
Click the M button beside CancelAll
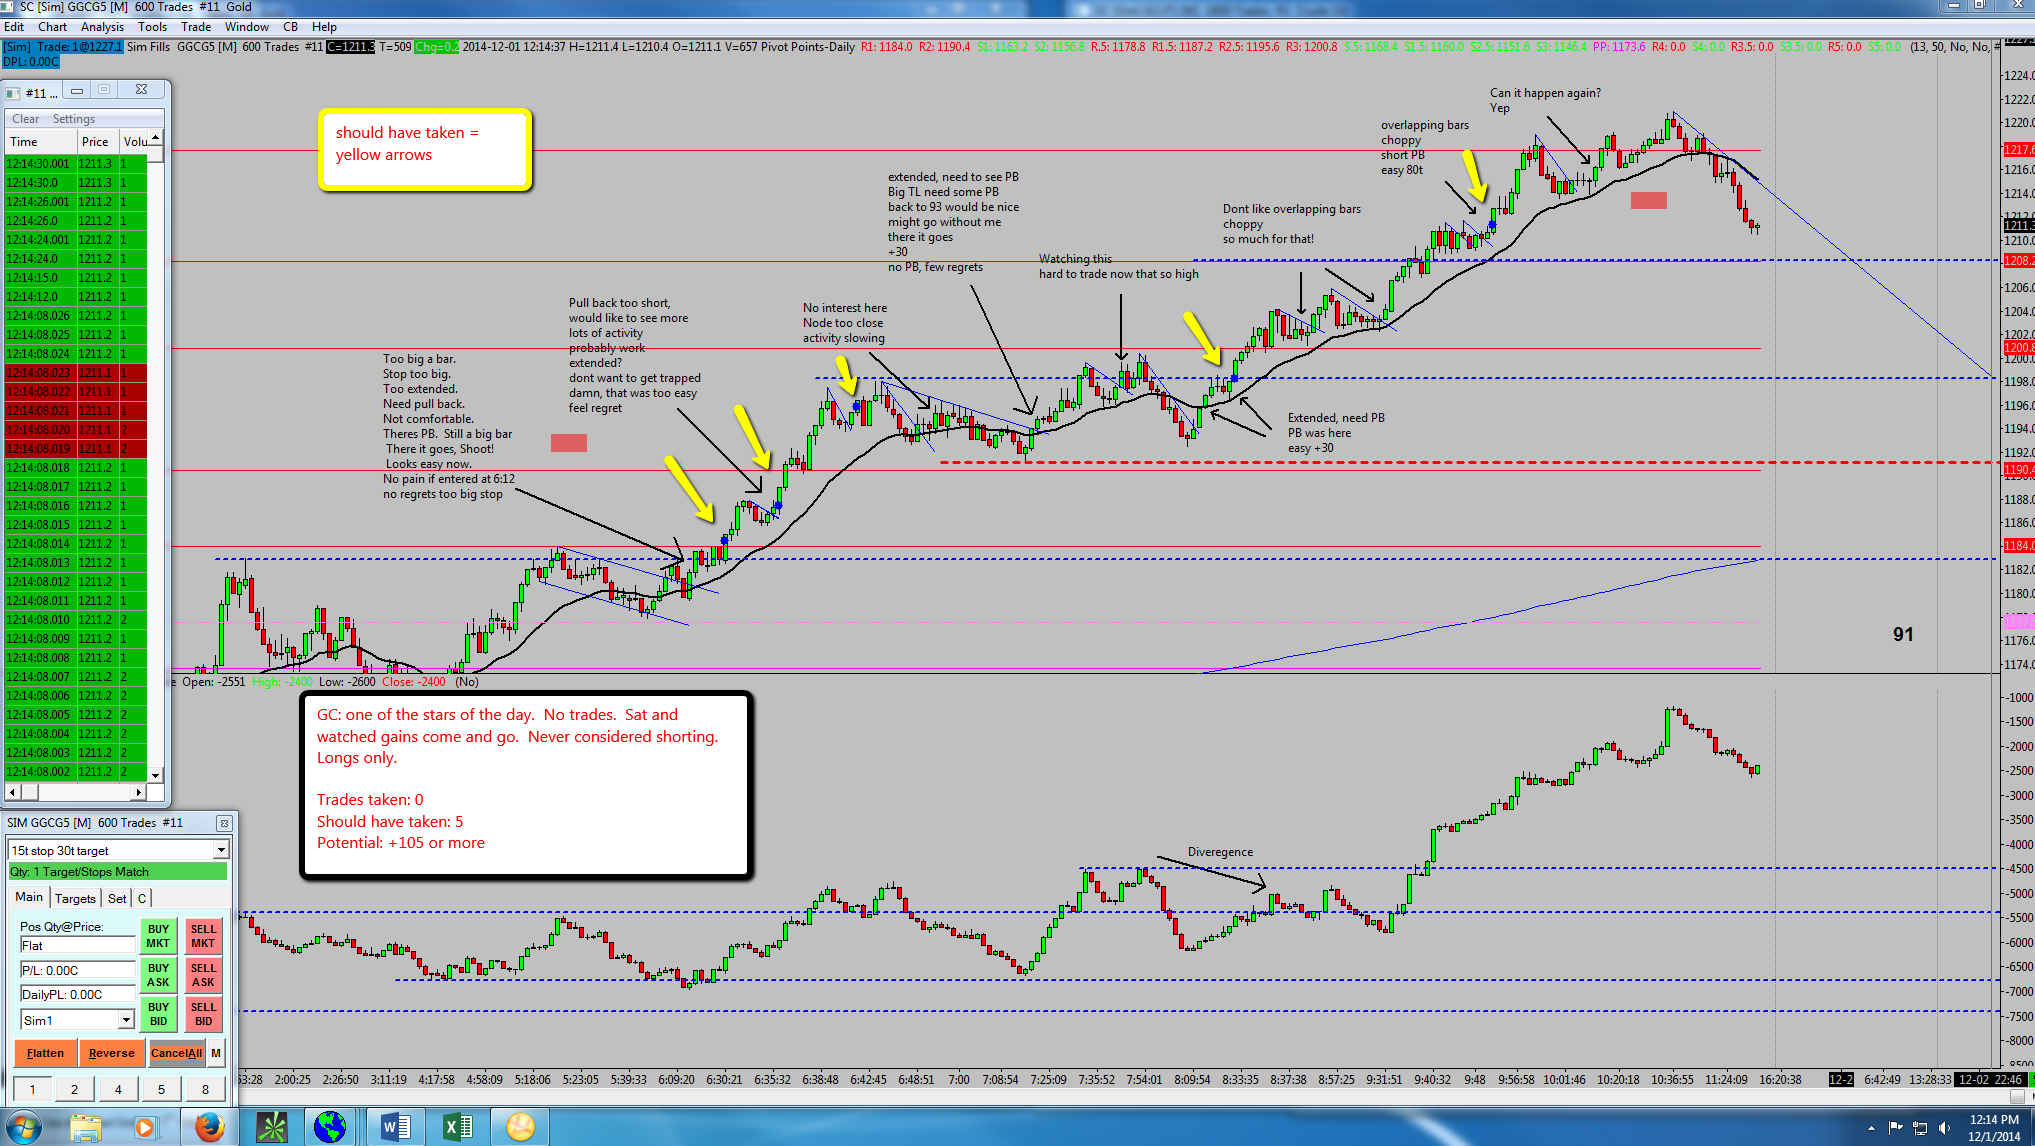(x=216, y=1053)
